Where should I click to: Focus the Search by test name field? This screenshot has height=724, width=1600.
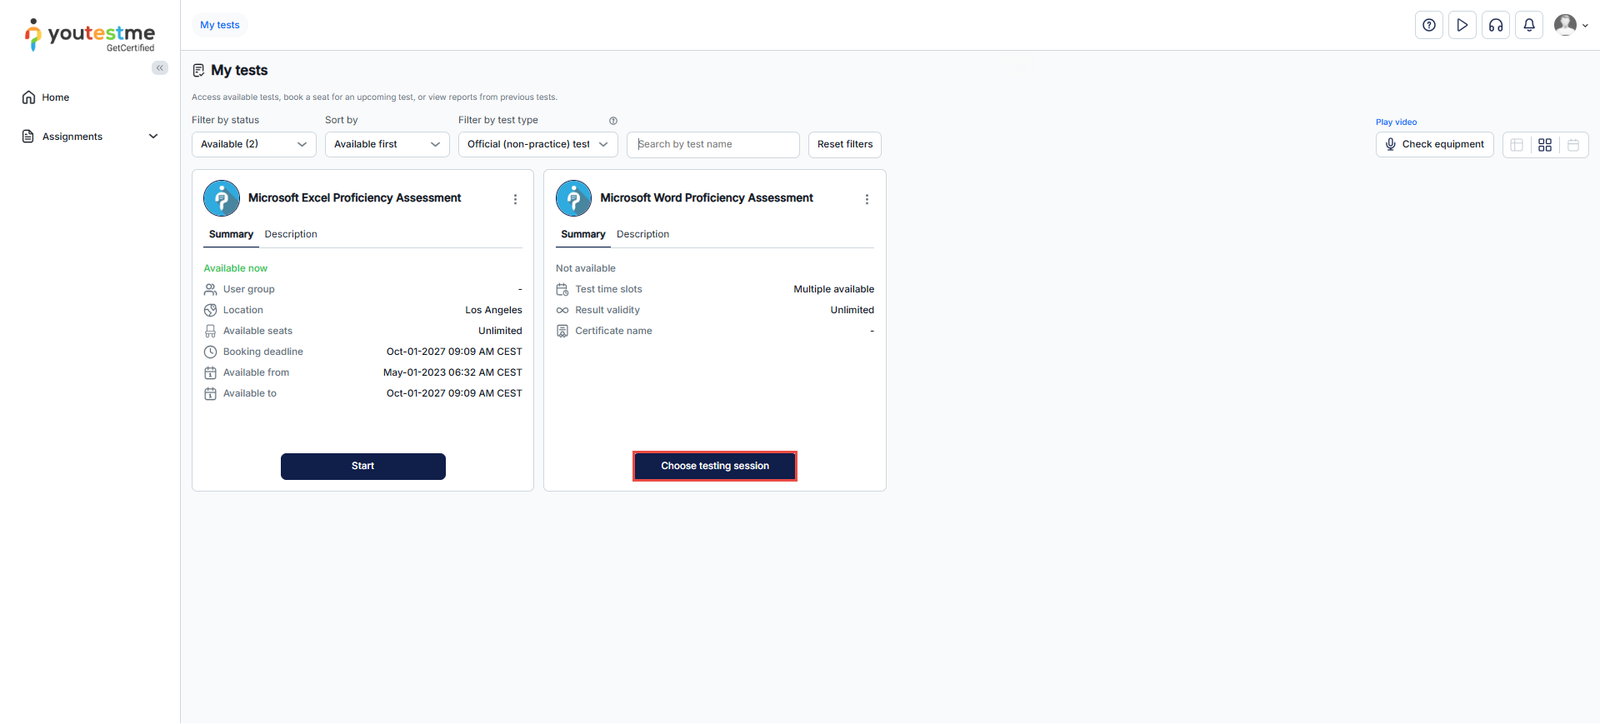[713, 145]
